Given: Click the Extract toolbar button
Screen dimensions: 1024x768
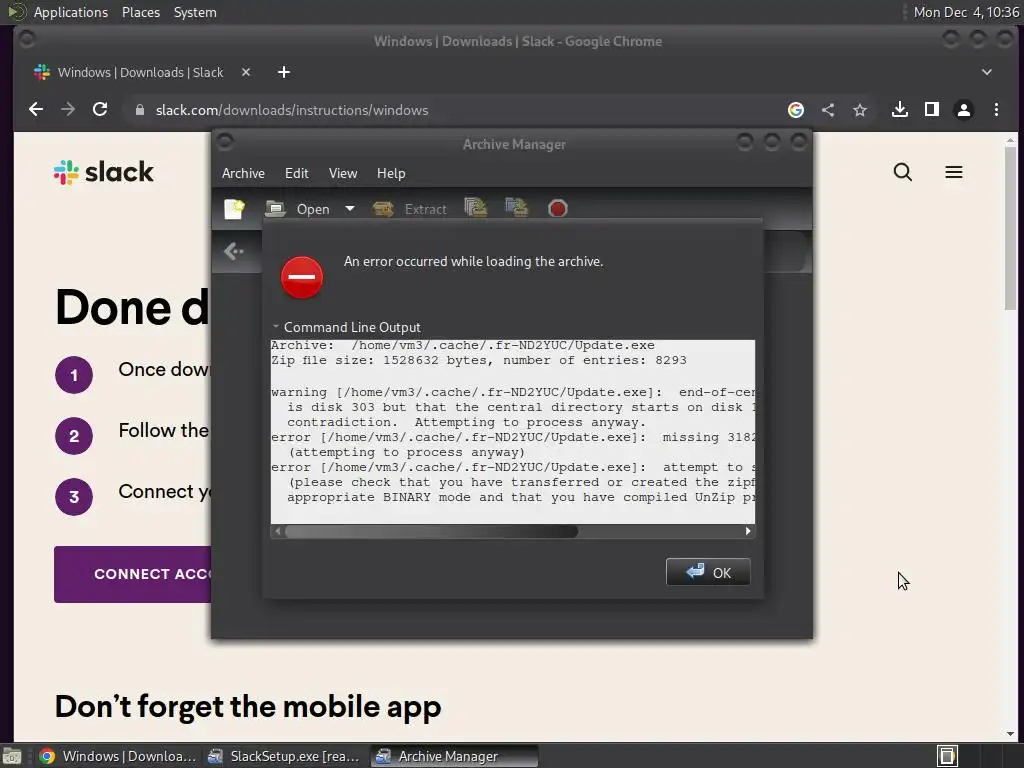Looking at the screenshot, I should click(x=410, y=209).
